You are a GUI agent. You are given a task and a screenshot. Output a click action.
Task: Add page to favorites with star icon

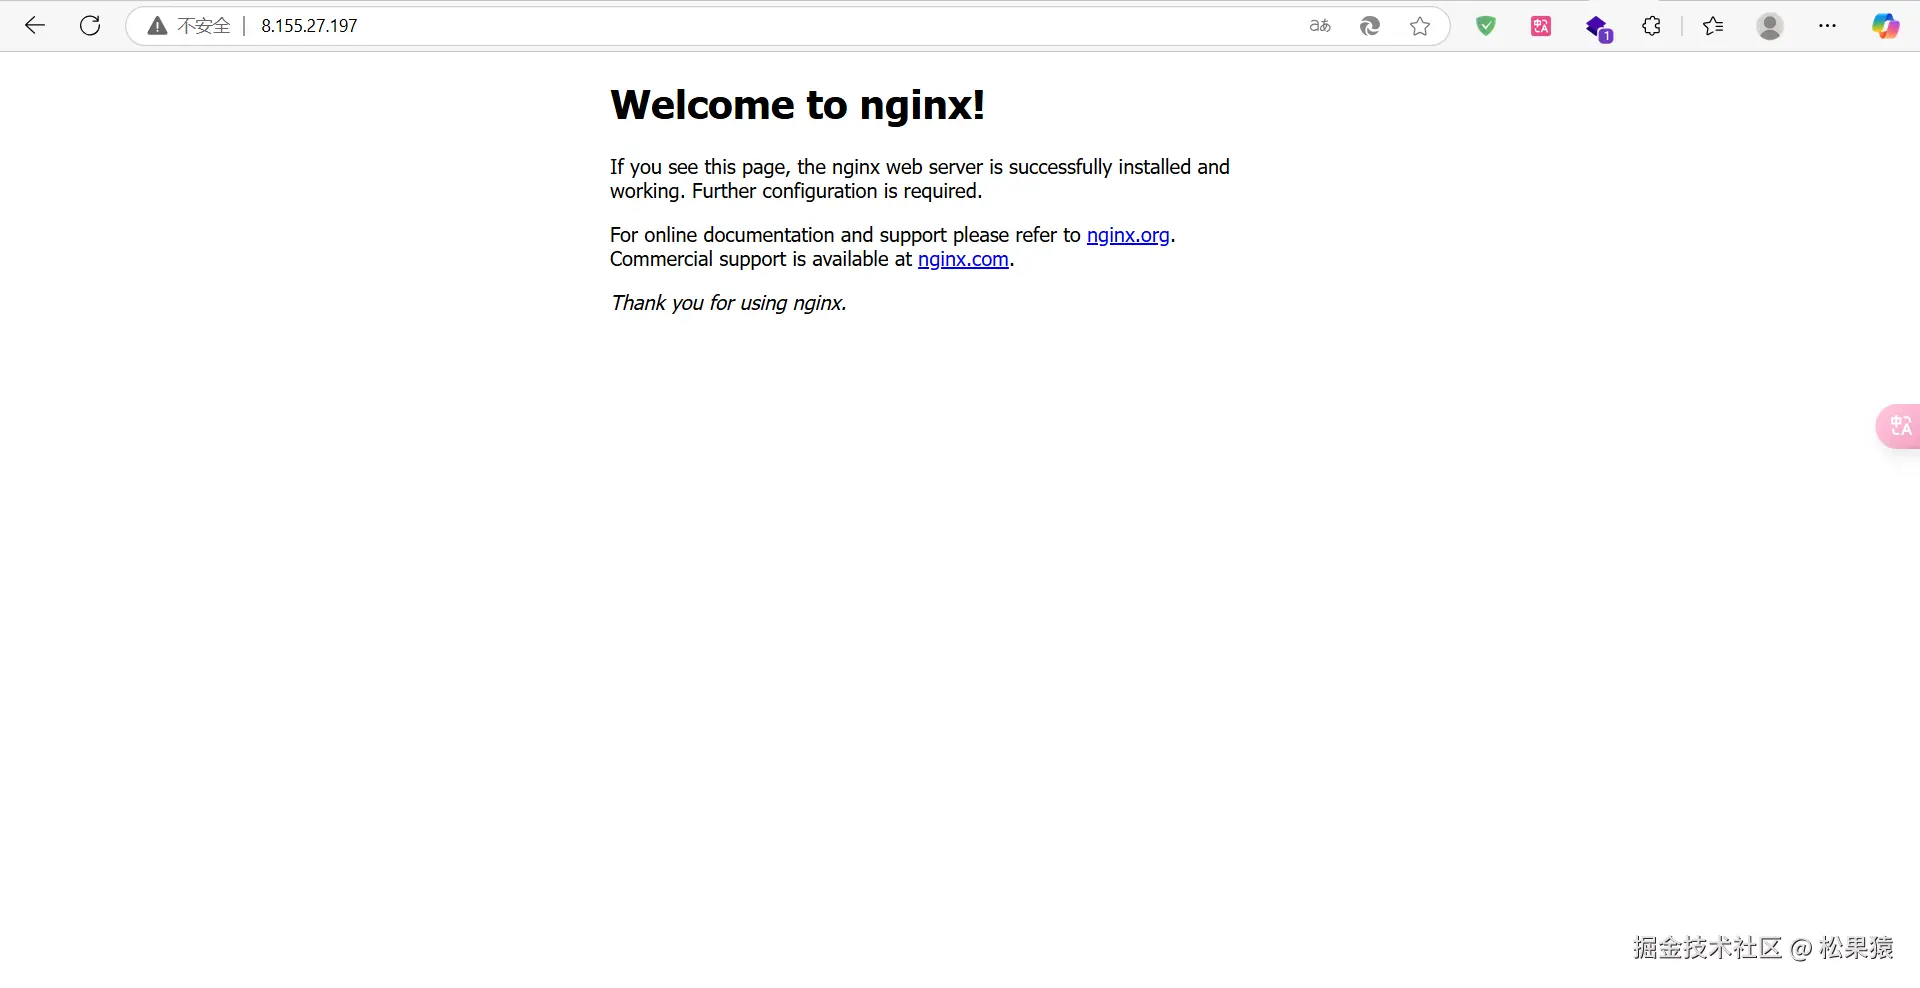(x=1420, y=26)
